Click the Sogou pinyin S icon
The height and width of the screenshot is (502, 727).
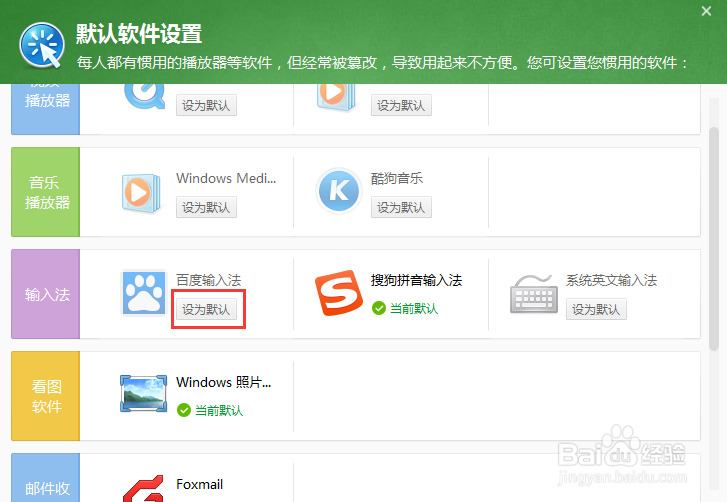coord(338,293)
